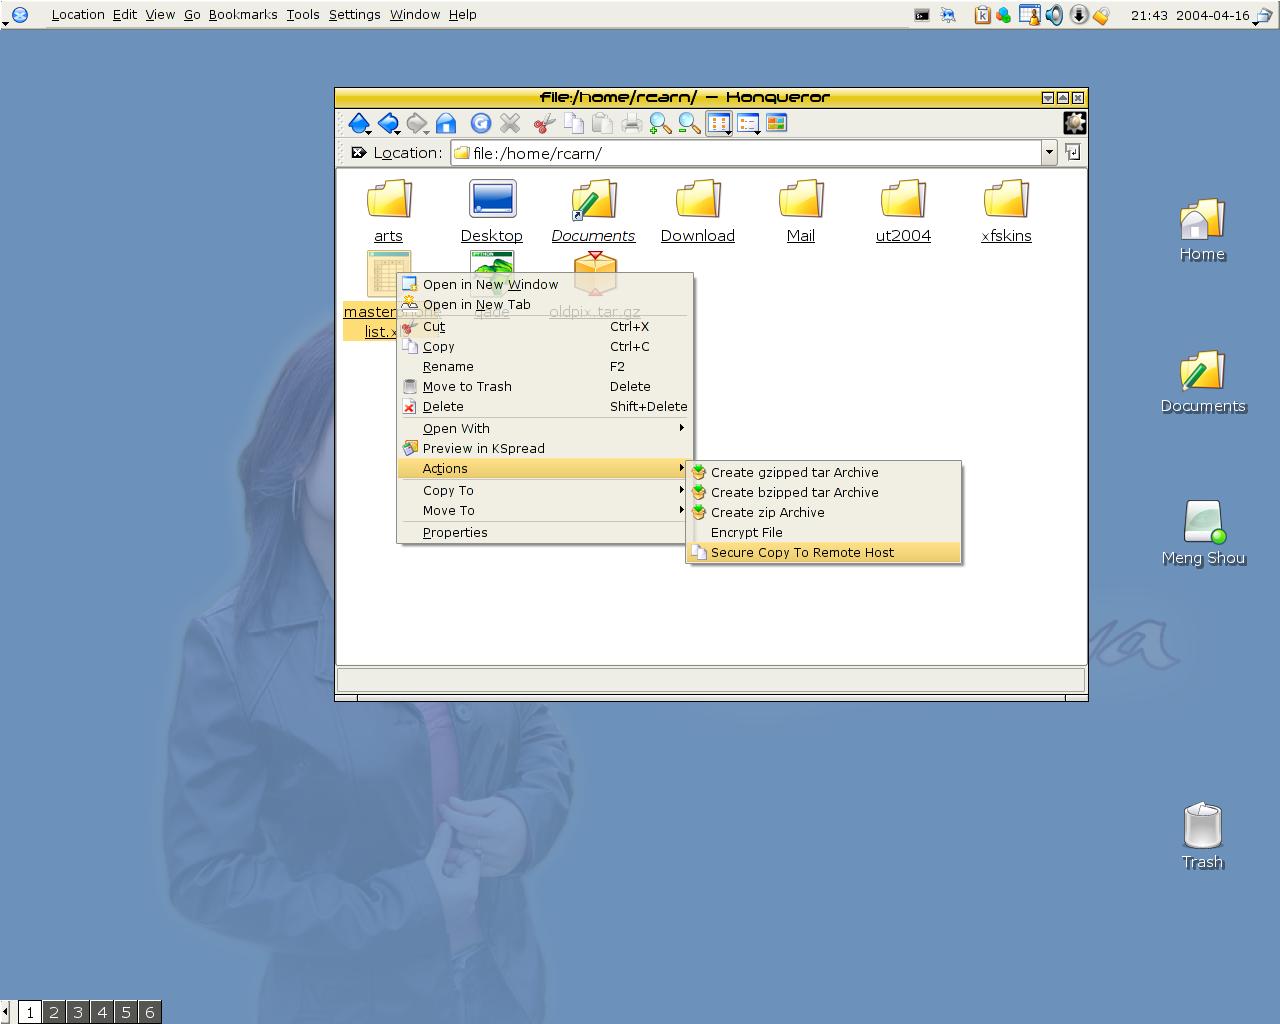This screenshot has height=1024, width=1280.
Task: Switch to Icon View mode
Action: click(719, 123)
